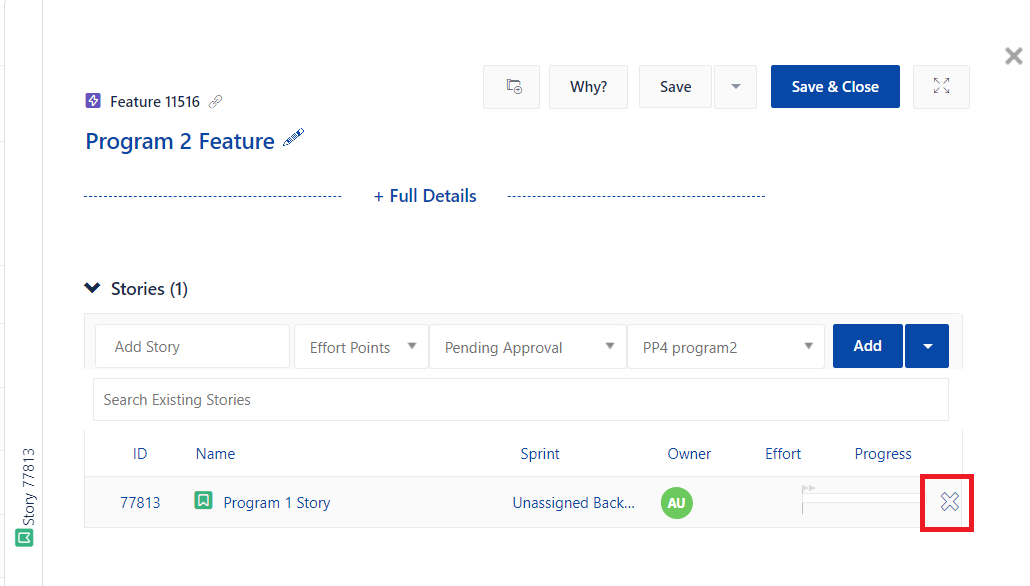Click the full-screen expand arrows icon
Screen dimensions: 1030x586
(941, 87)
